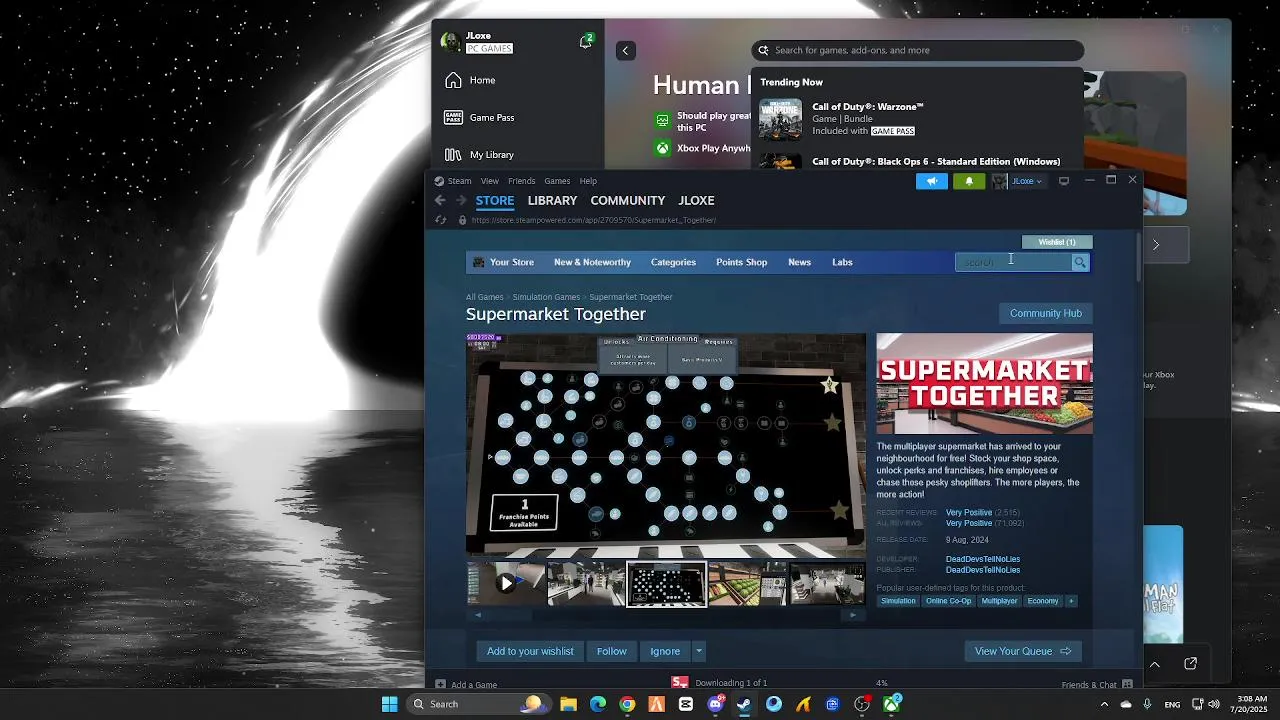Viewport: 1280px width, 720px height.
Task: Click the JLoxe avatar in Steam title bar
Action: coord(999,181)
